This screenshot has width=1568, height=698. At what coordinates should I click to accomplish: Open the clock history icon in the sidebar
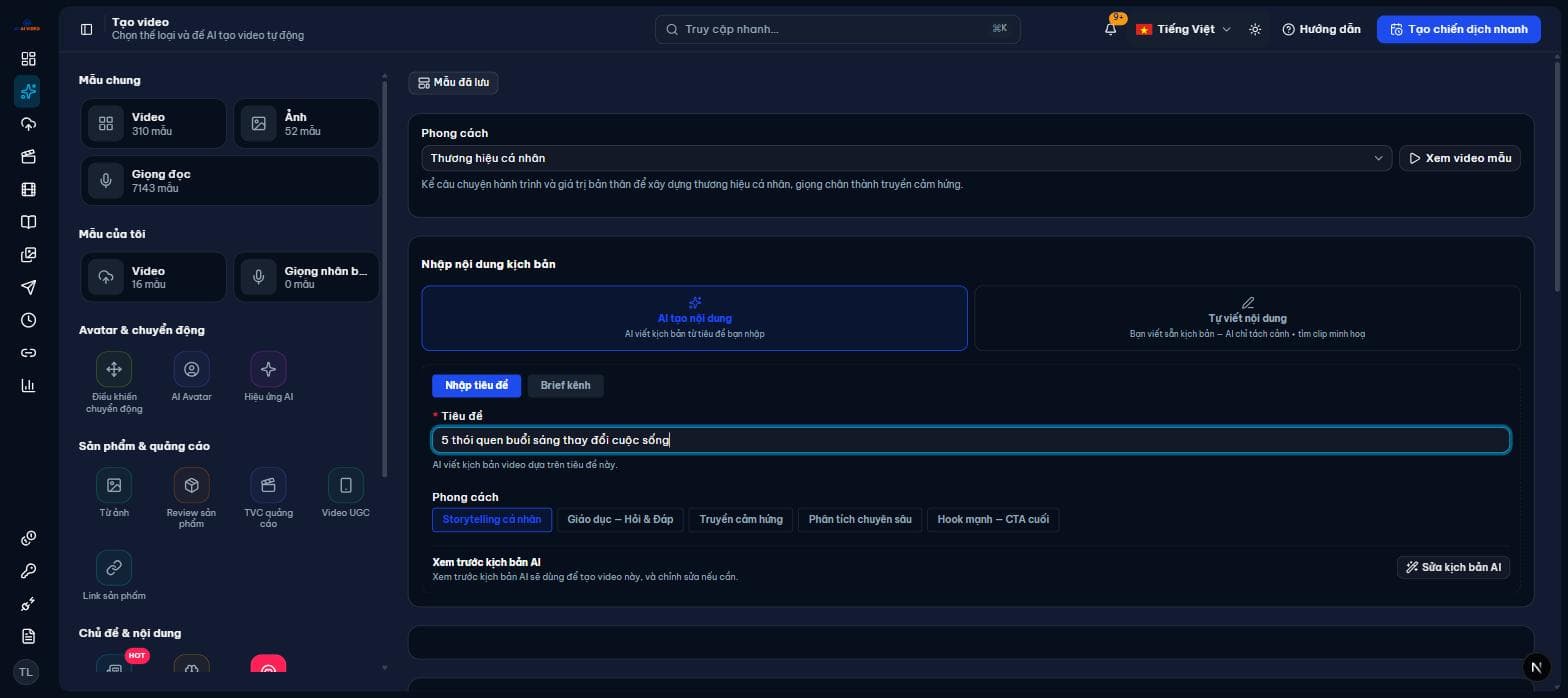28,320
